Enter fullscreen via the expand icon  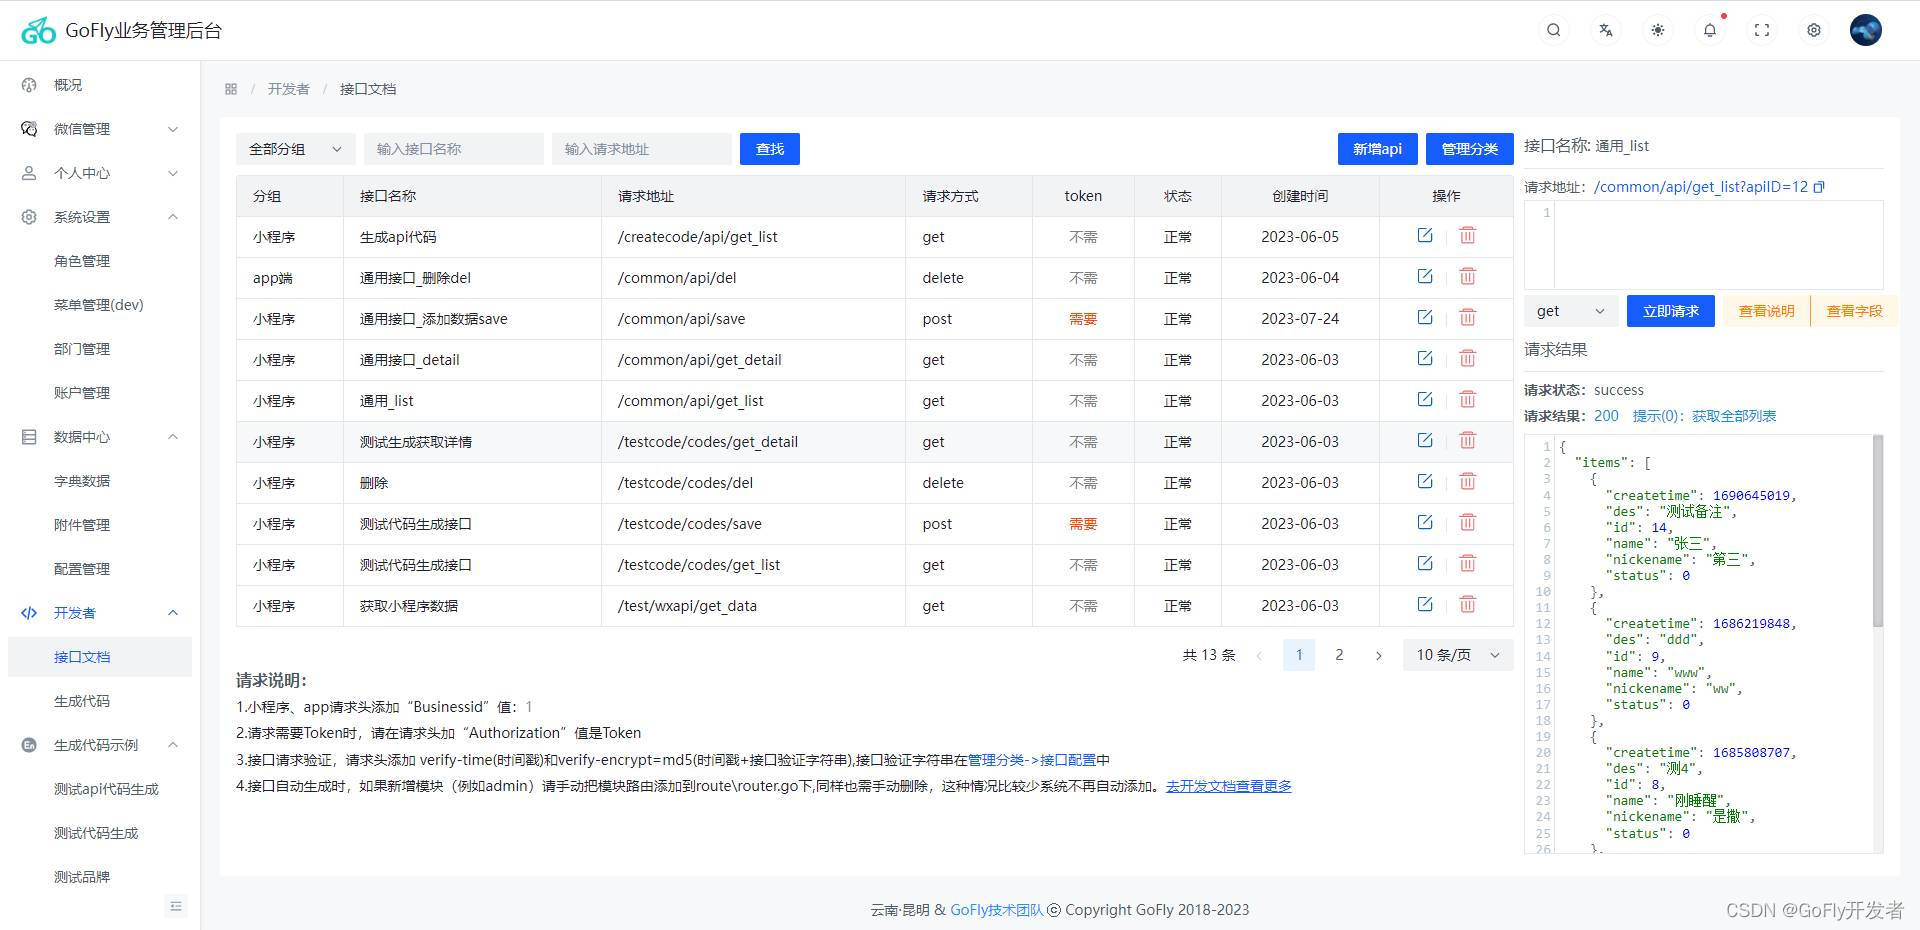pos(1762,30)
